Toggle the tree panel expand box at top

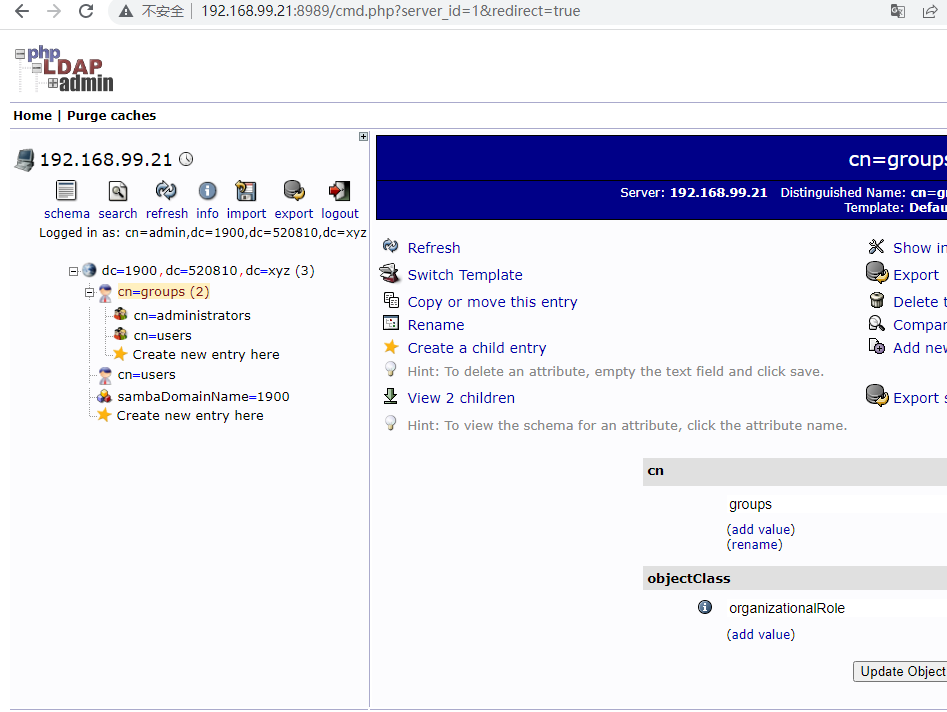pos(363,137)
